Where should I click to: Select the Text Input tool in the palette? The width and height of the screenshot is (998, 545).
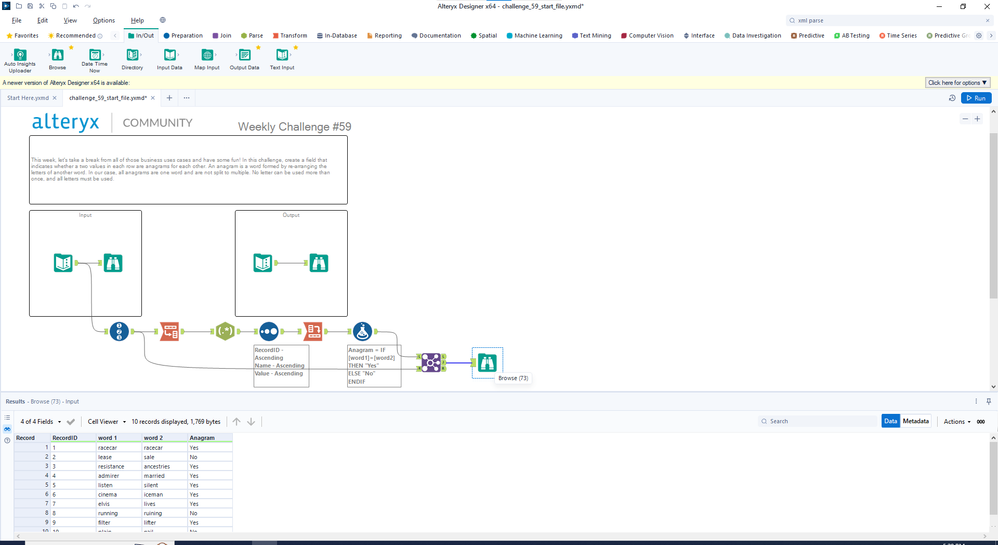tap(282, 59)
